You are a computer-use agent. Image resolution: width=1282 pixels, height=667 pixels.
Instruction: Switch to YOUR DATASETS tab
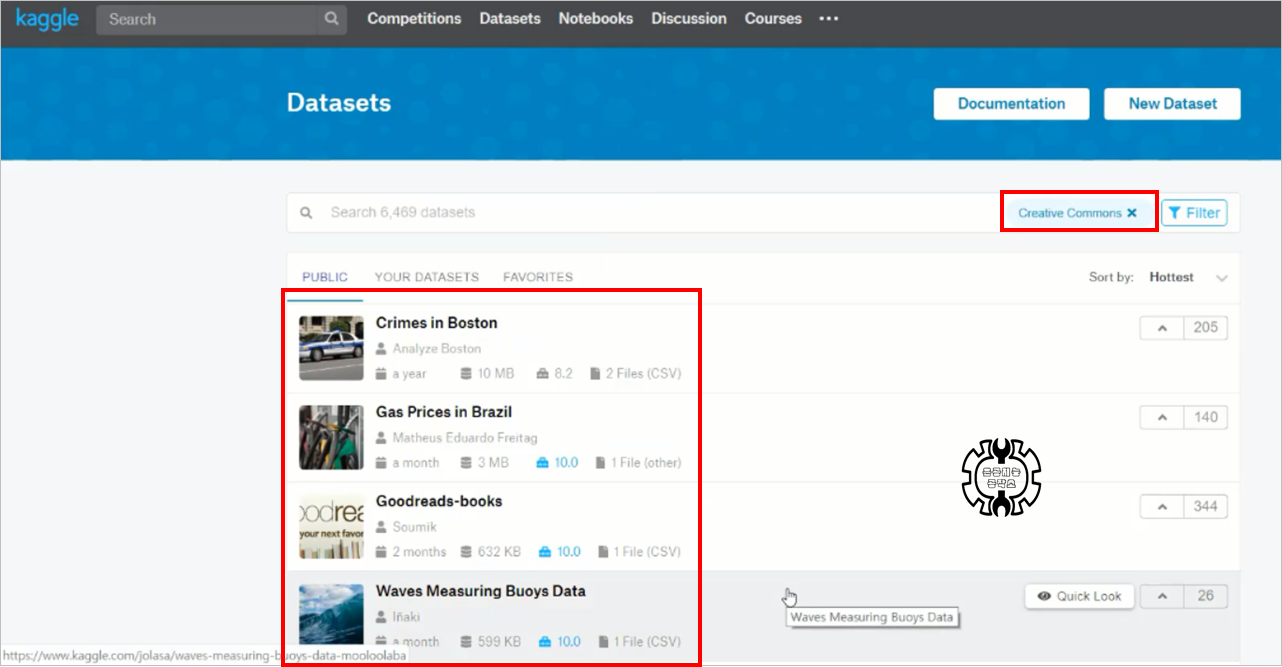pyautogui.click(x=427, y=277)
